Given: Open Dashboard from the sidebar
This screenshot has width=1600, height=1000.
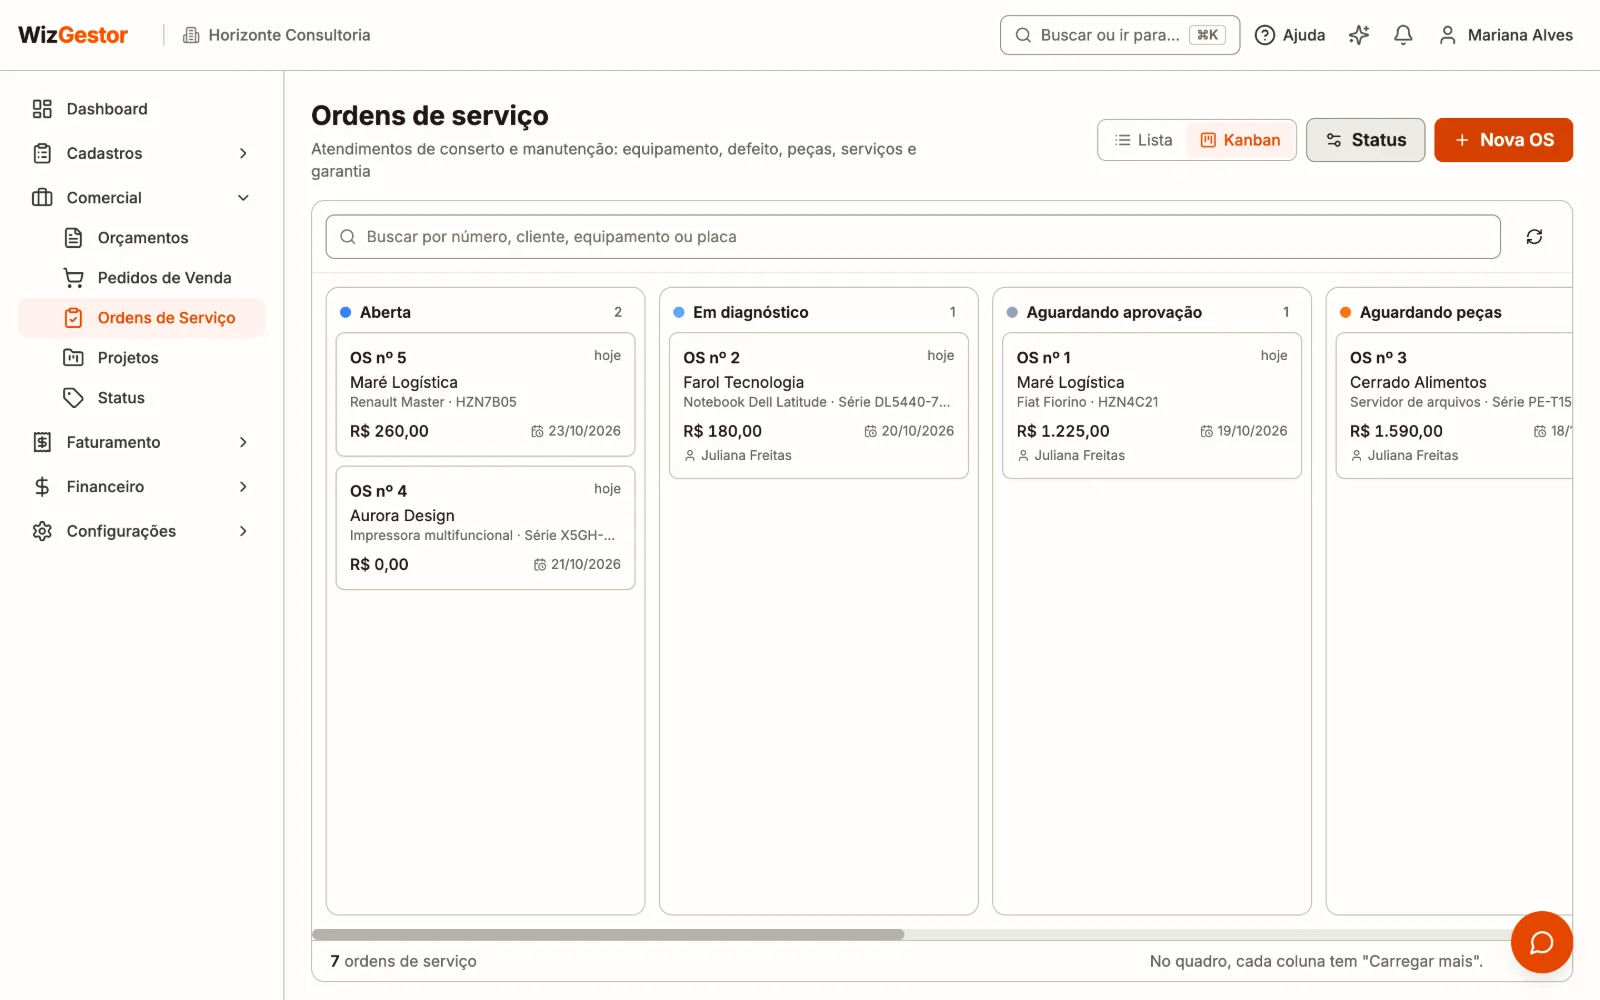Looking at the screenshot, I should pos(140,109).
